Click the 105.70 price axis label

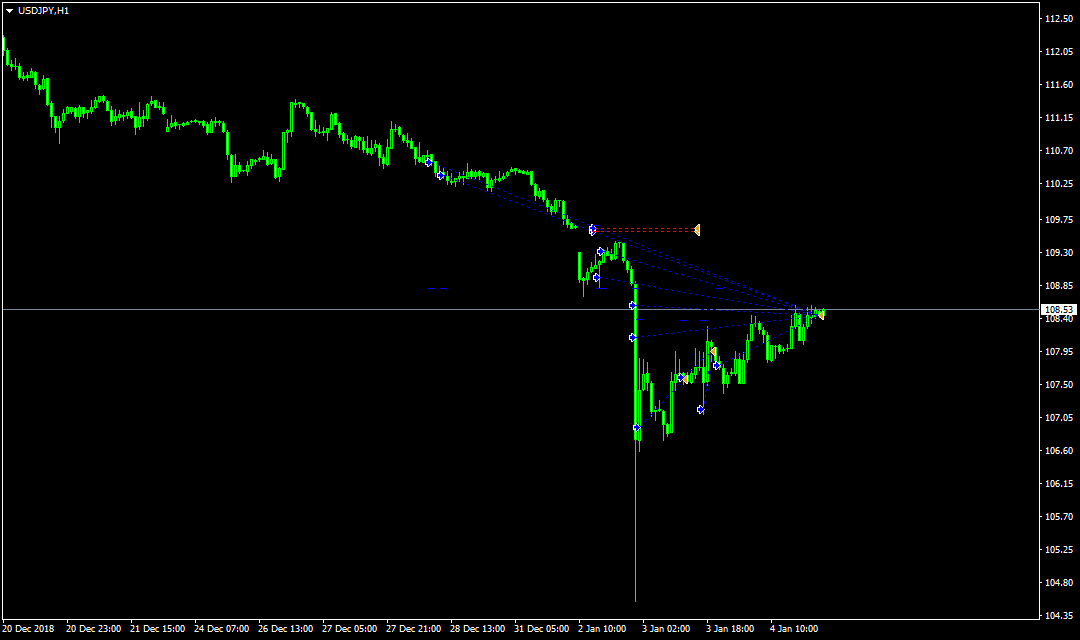[1059, 517]
